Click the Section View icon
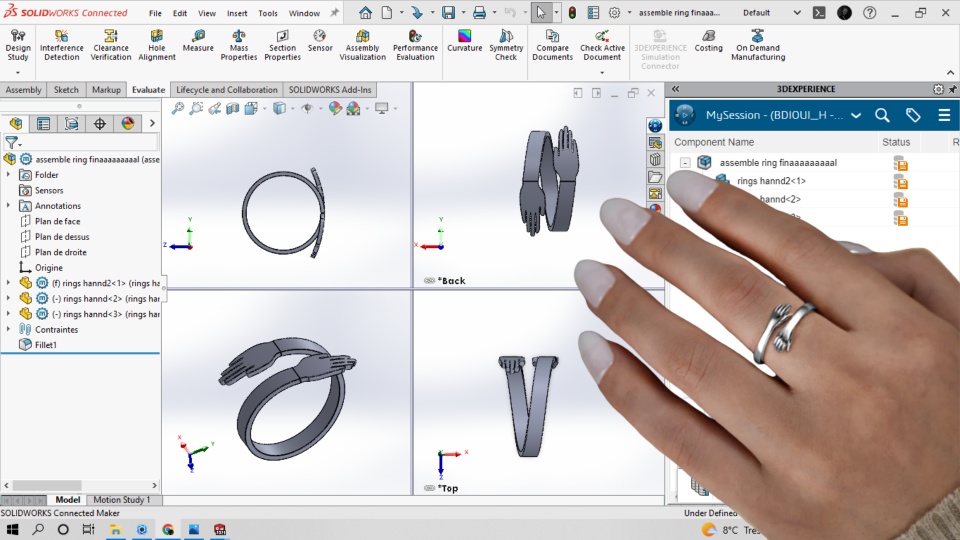Image resolution: width=960 pixels, height=540 pixels. [x=233, y=109]
